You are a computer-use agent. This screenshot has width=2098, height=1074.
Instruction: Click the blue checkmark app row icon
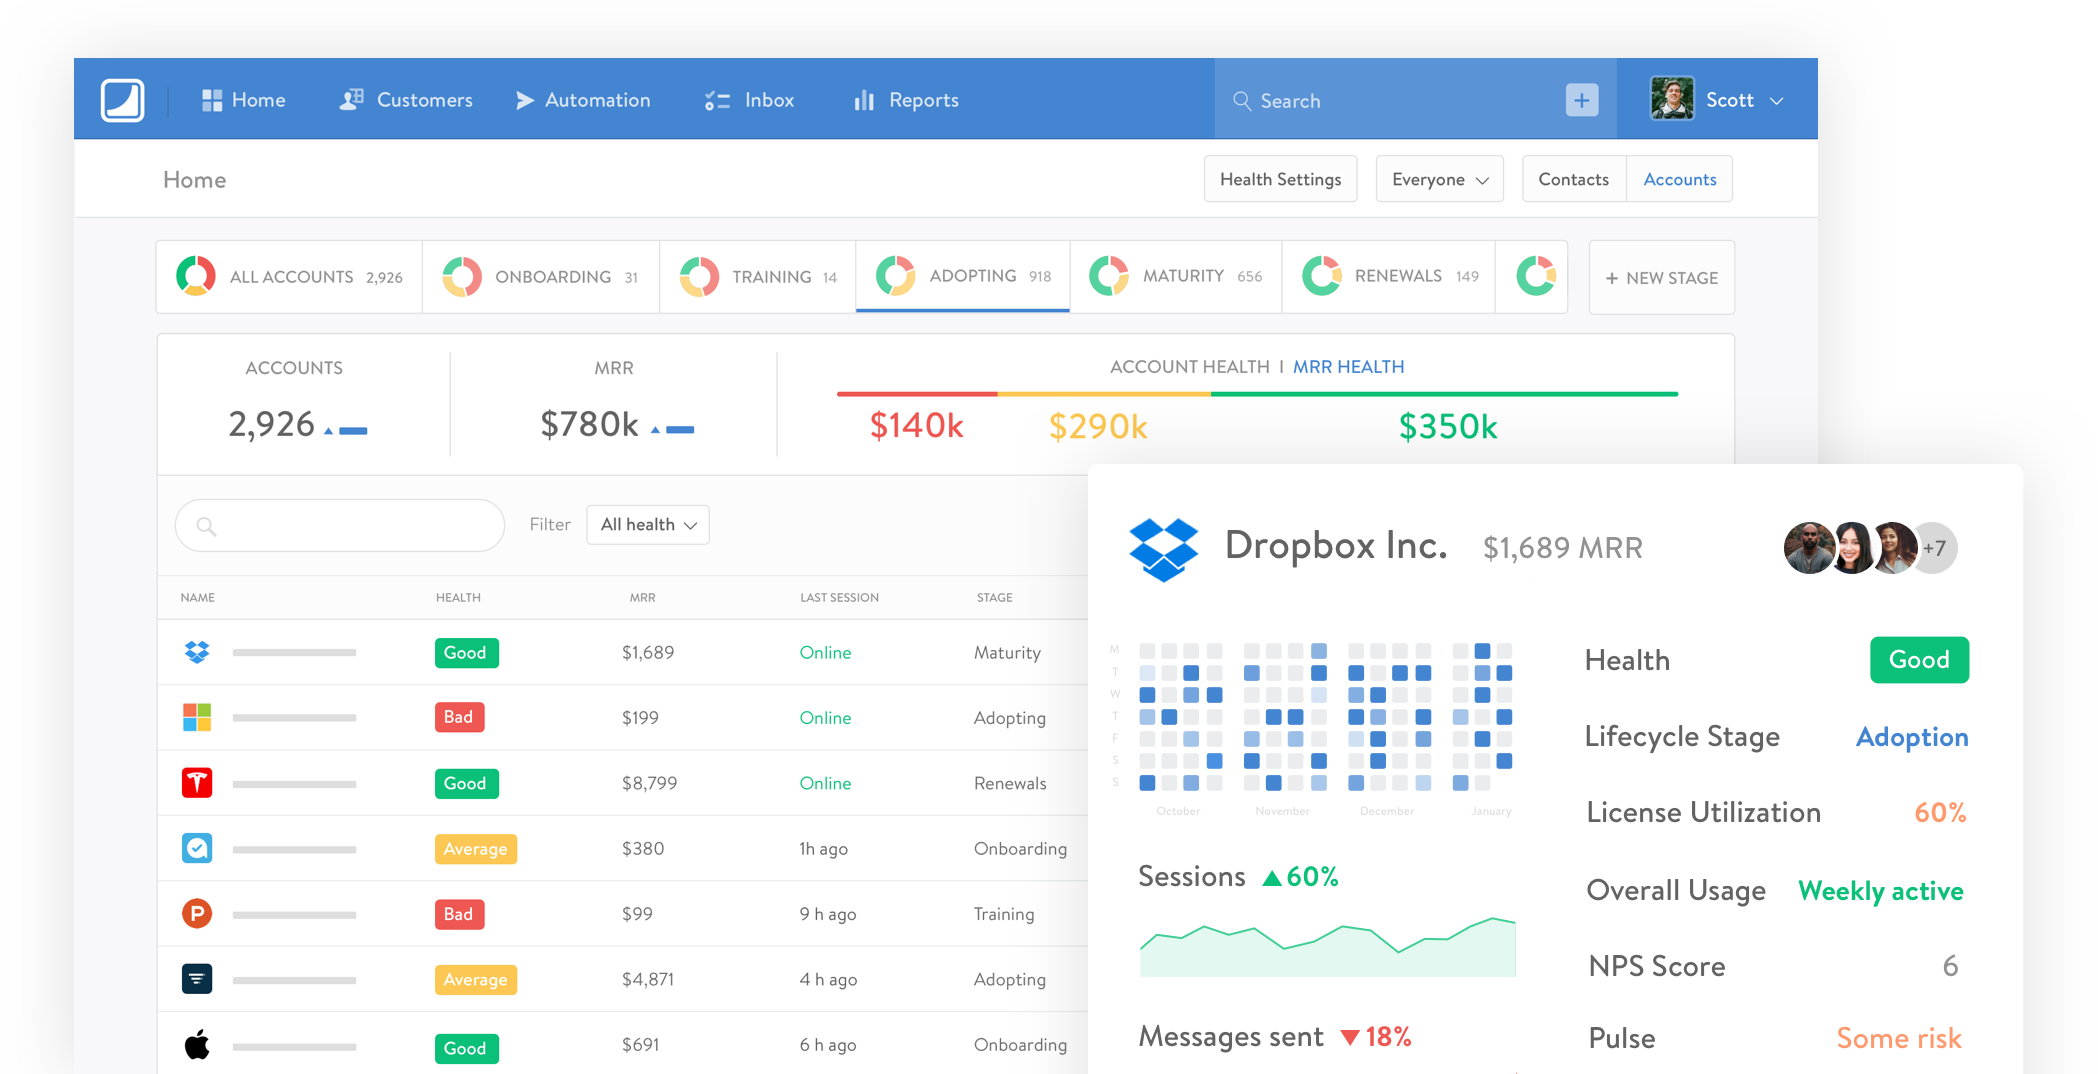coord(197,848)
